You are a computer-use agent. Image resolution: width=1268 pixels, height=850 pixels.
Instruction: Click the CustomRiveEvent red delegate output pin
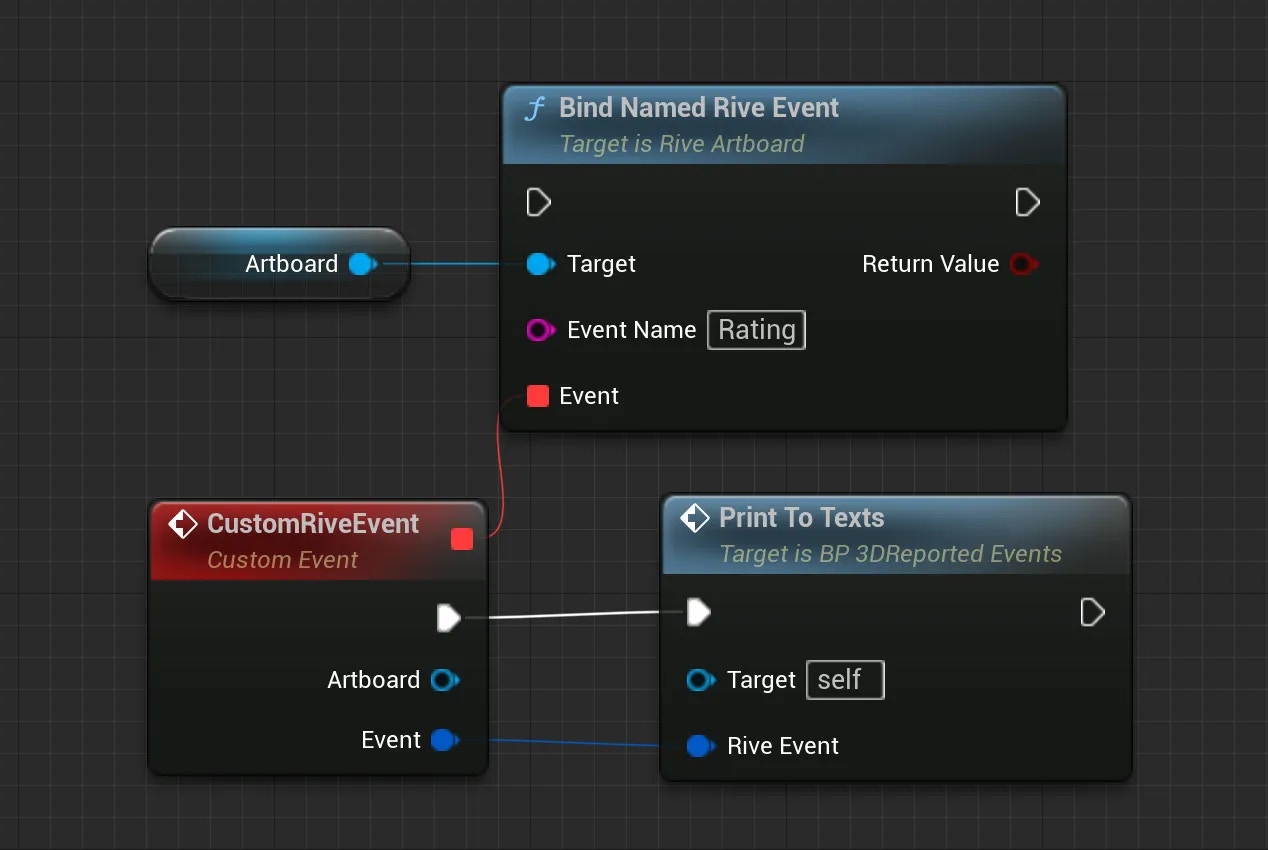click(462, 539)
